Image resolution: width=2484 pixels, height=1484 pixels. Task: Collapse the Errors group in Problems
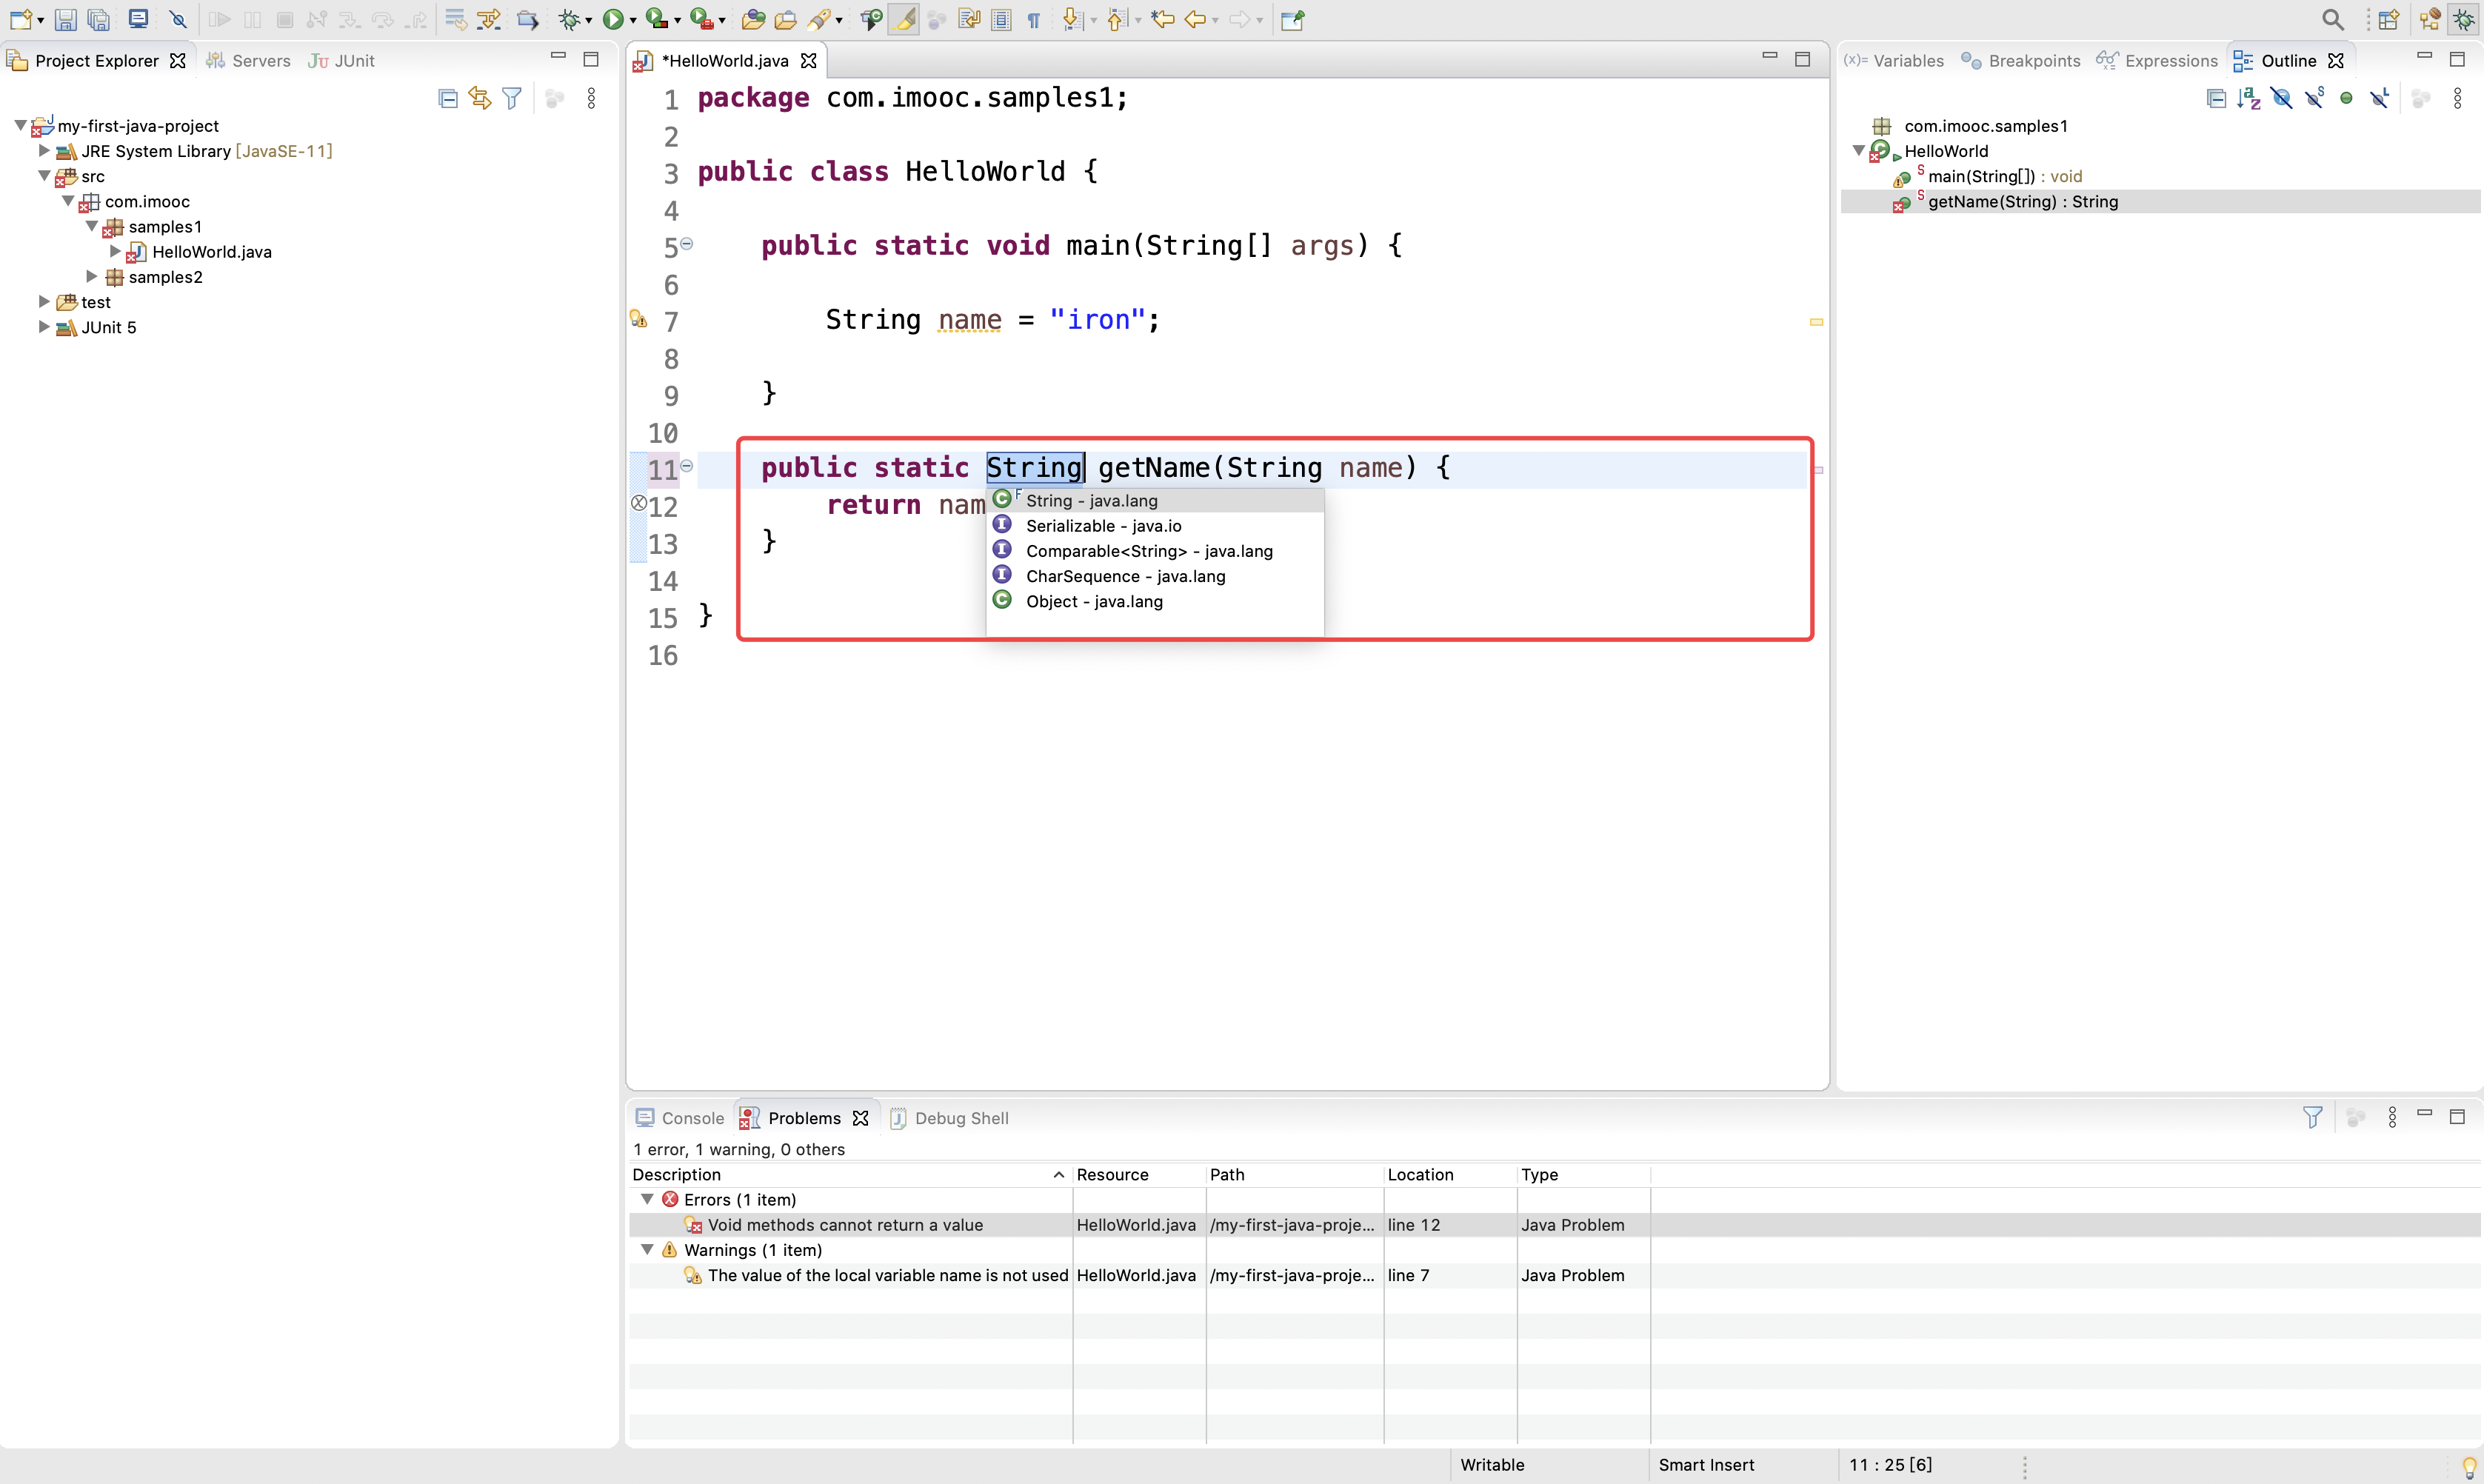[x=647, y=1198]
